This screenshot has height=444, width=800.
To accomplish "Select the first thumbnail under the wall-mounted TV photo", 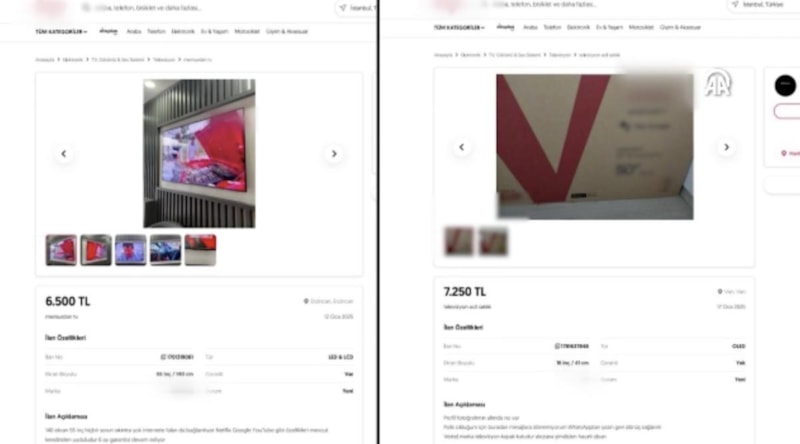I will pyautogui.click(x=61, y=250).
